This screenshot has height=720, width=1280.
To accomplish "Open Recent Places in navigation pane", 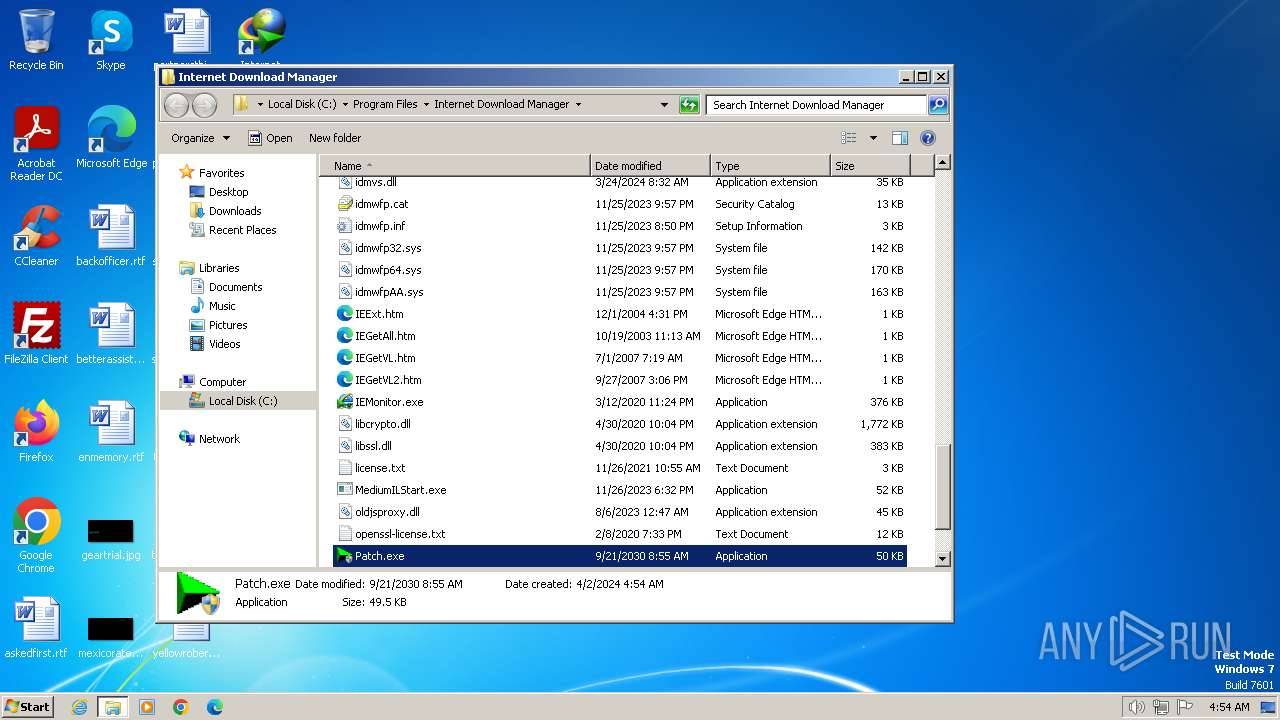I will (x=242, y=230).
